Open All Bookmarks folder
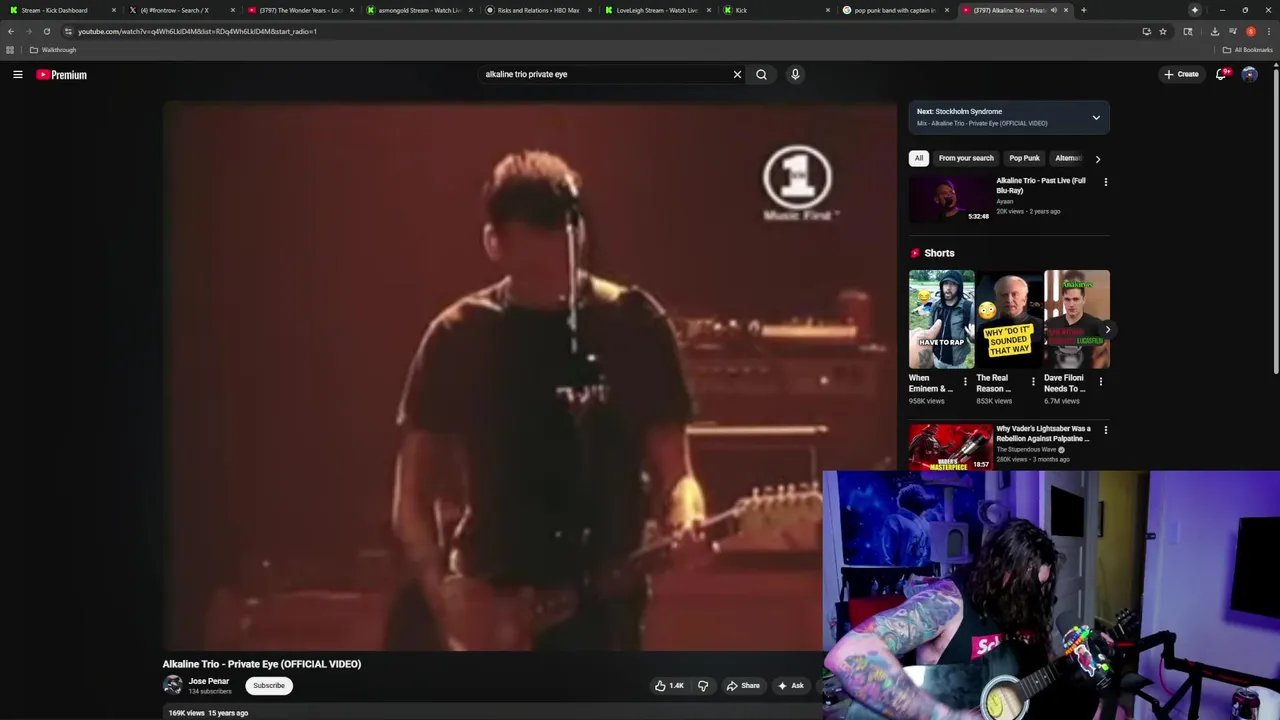 [x=1247, y=50]
